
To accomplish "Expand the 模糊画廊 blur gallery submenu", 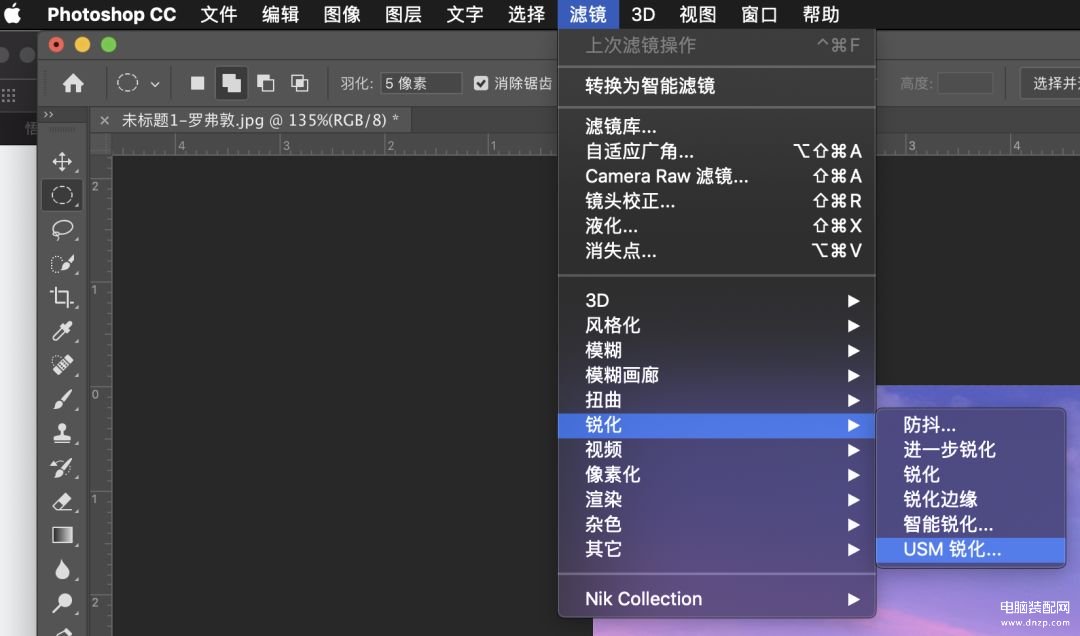I will [x=716, y=375].
